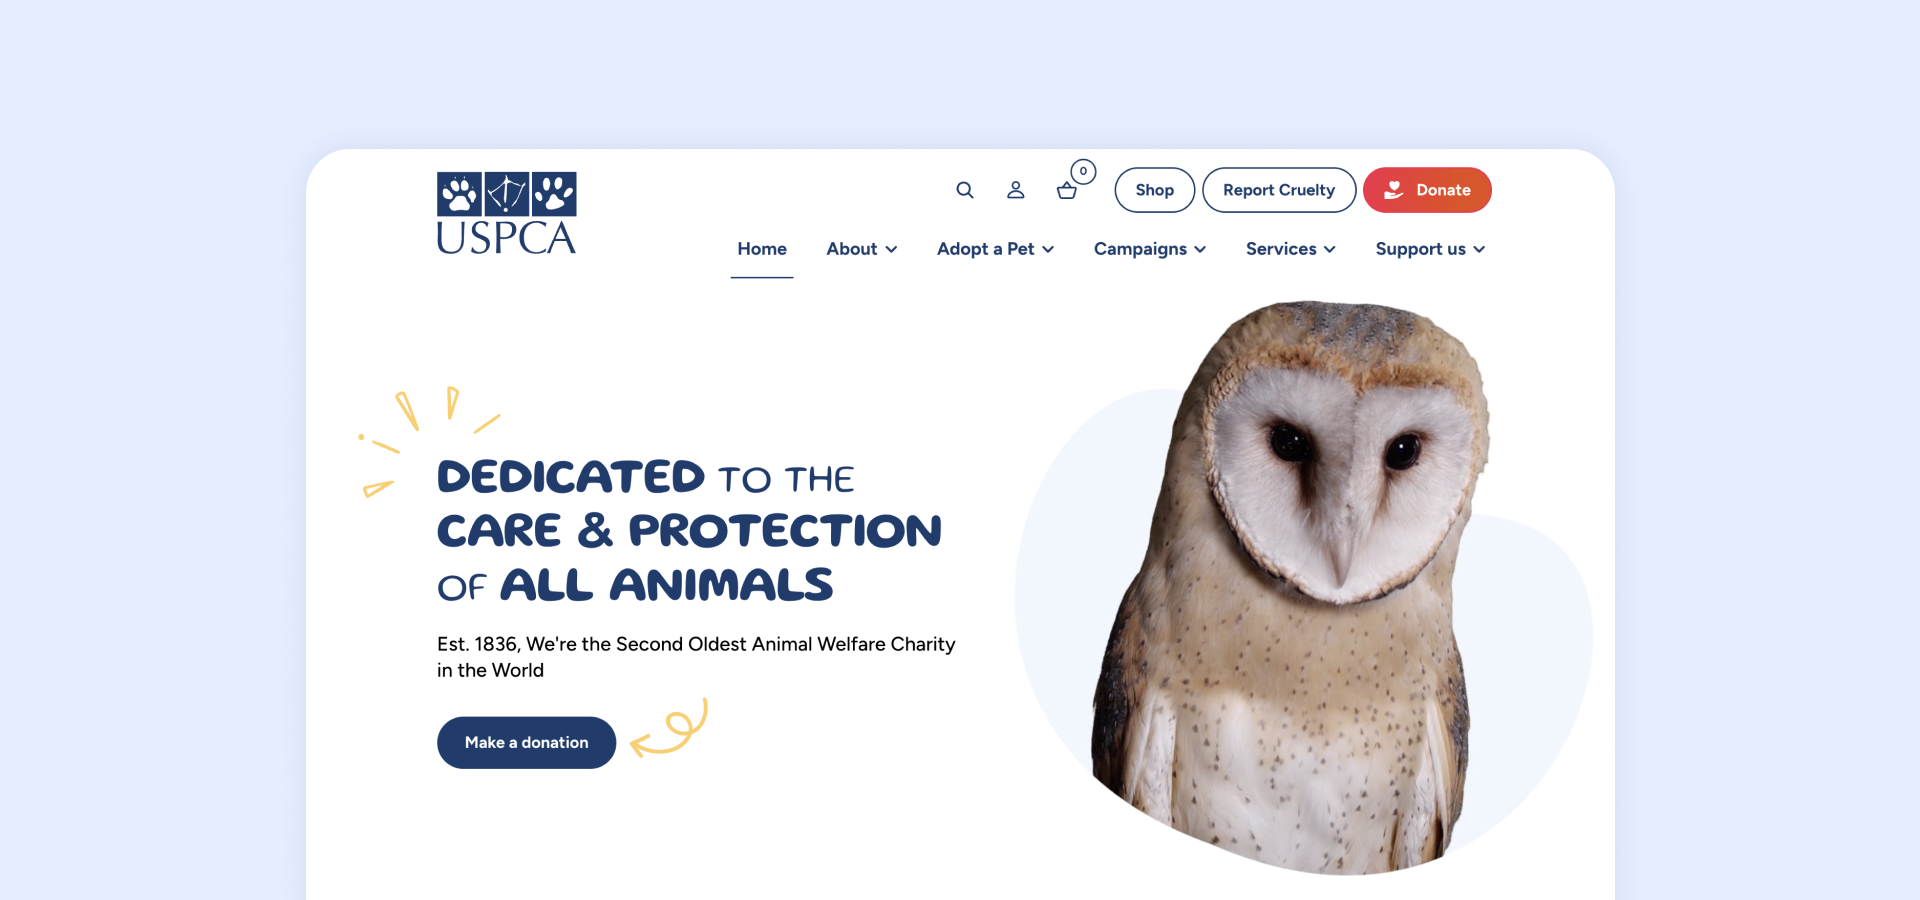Click the yellow curly arrow doodle
This screenshot has width=1920, height=900.
[x=669, y=728]
